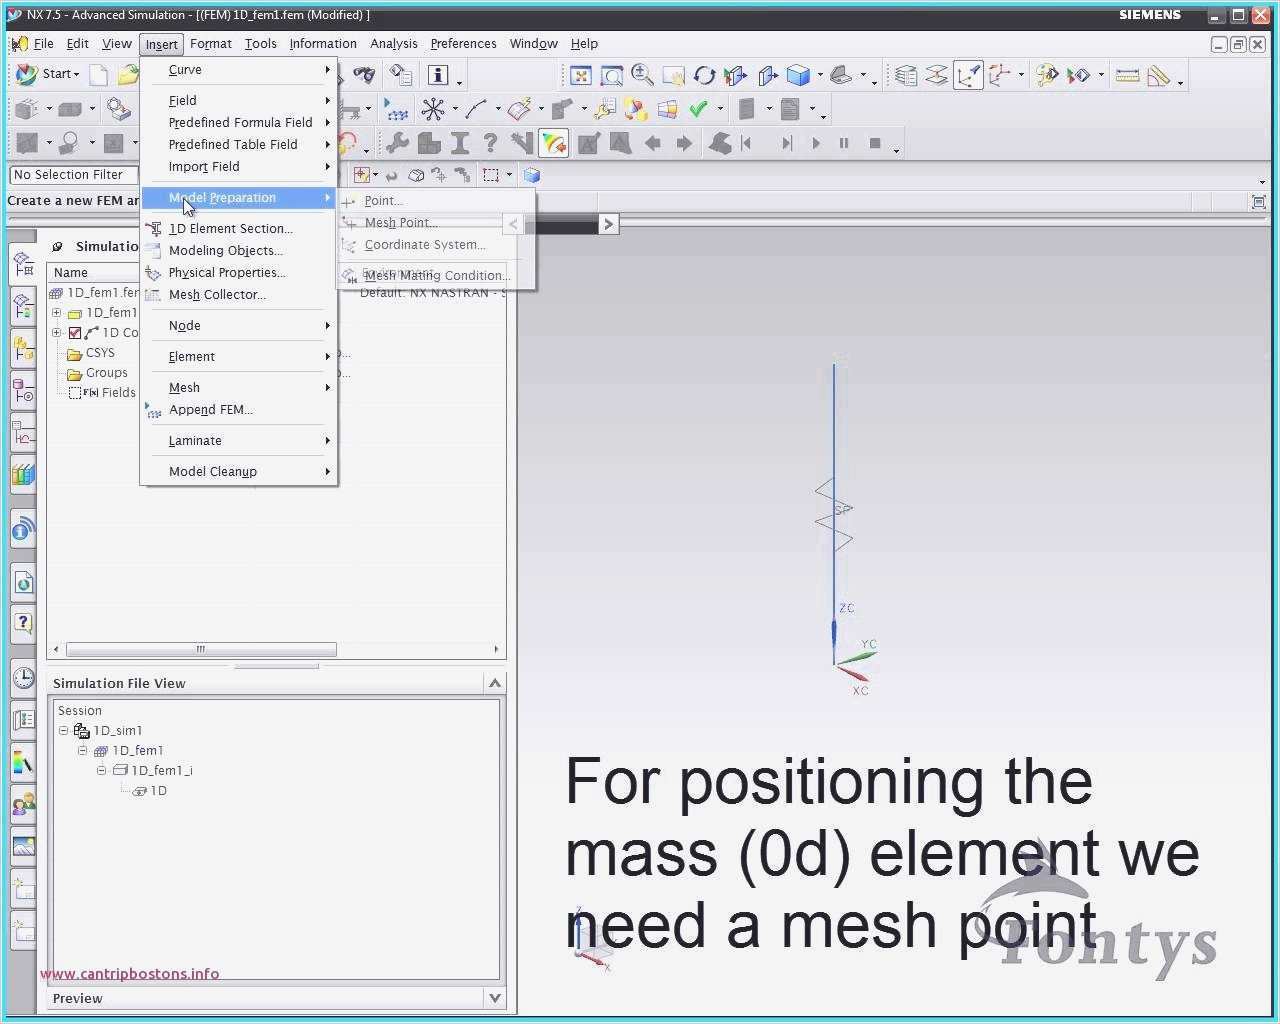The height and width of the screenshot is (1024, 1280).
Task: Activate the Zoom in/out tool
Action: pos(642,75)
